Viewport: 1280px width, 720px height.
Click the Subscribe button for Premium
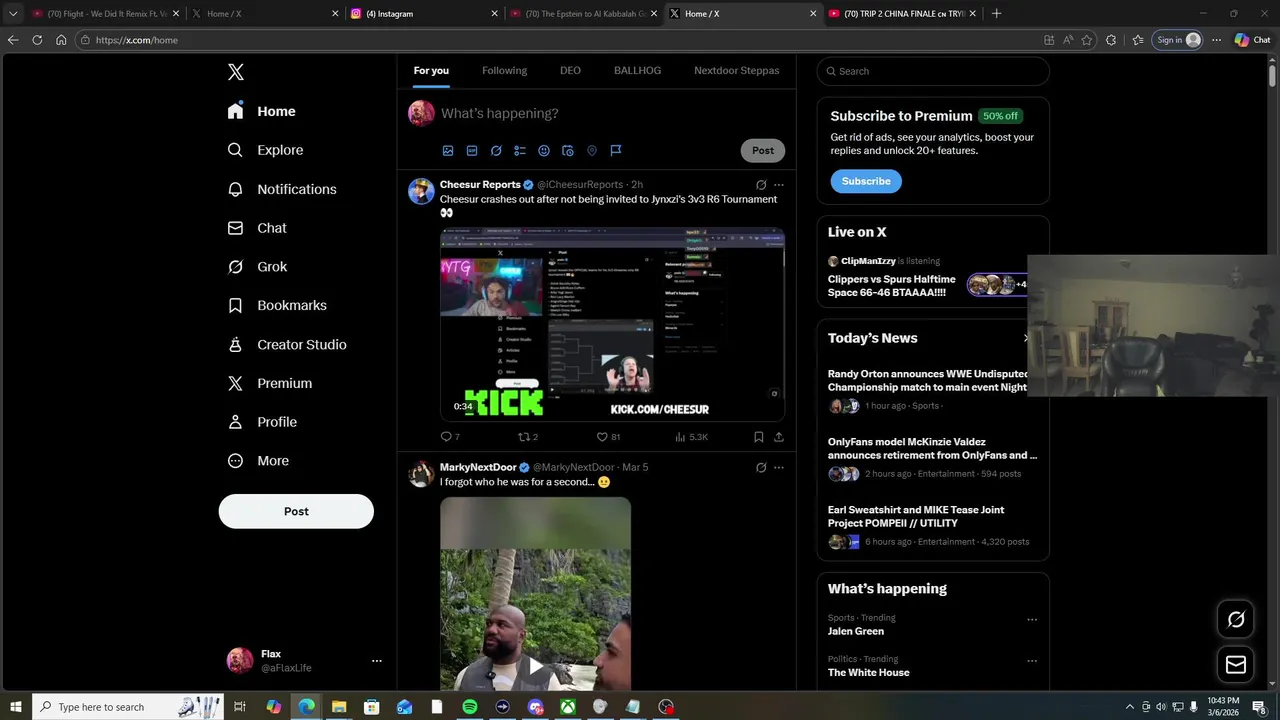(866, 181)
